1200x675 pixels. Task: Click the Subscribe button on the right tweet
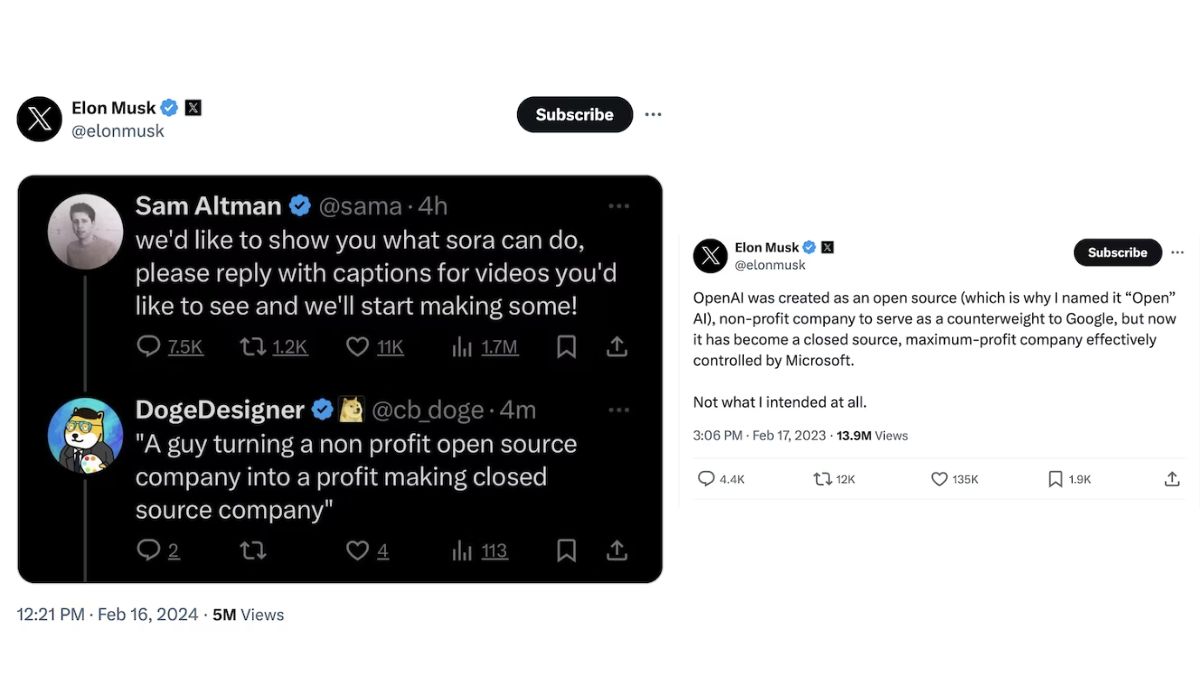(x=1117, y=252)
